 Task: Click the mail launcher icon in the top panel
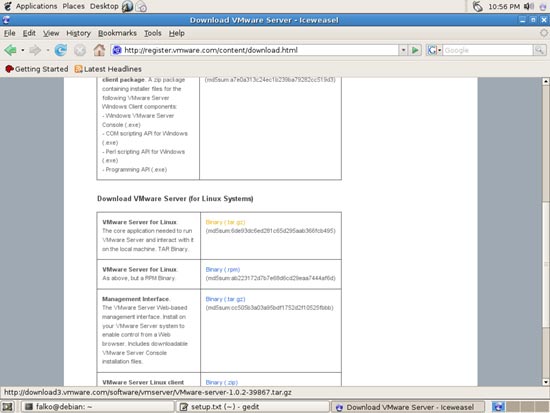(141, 6)
